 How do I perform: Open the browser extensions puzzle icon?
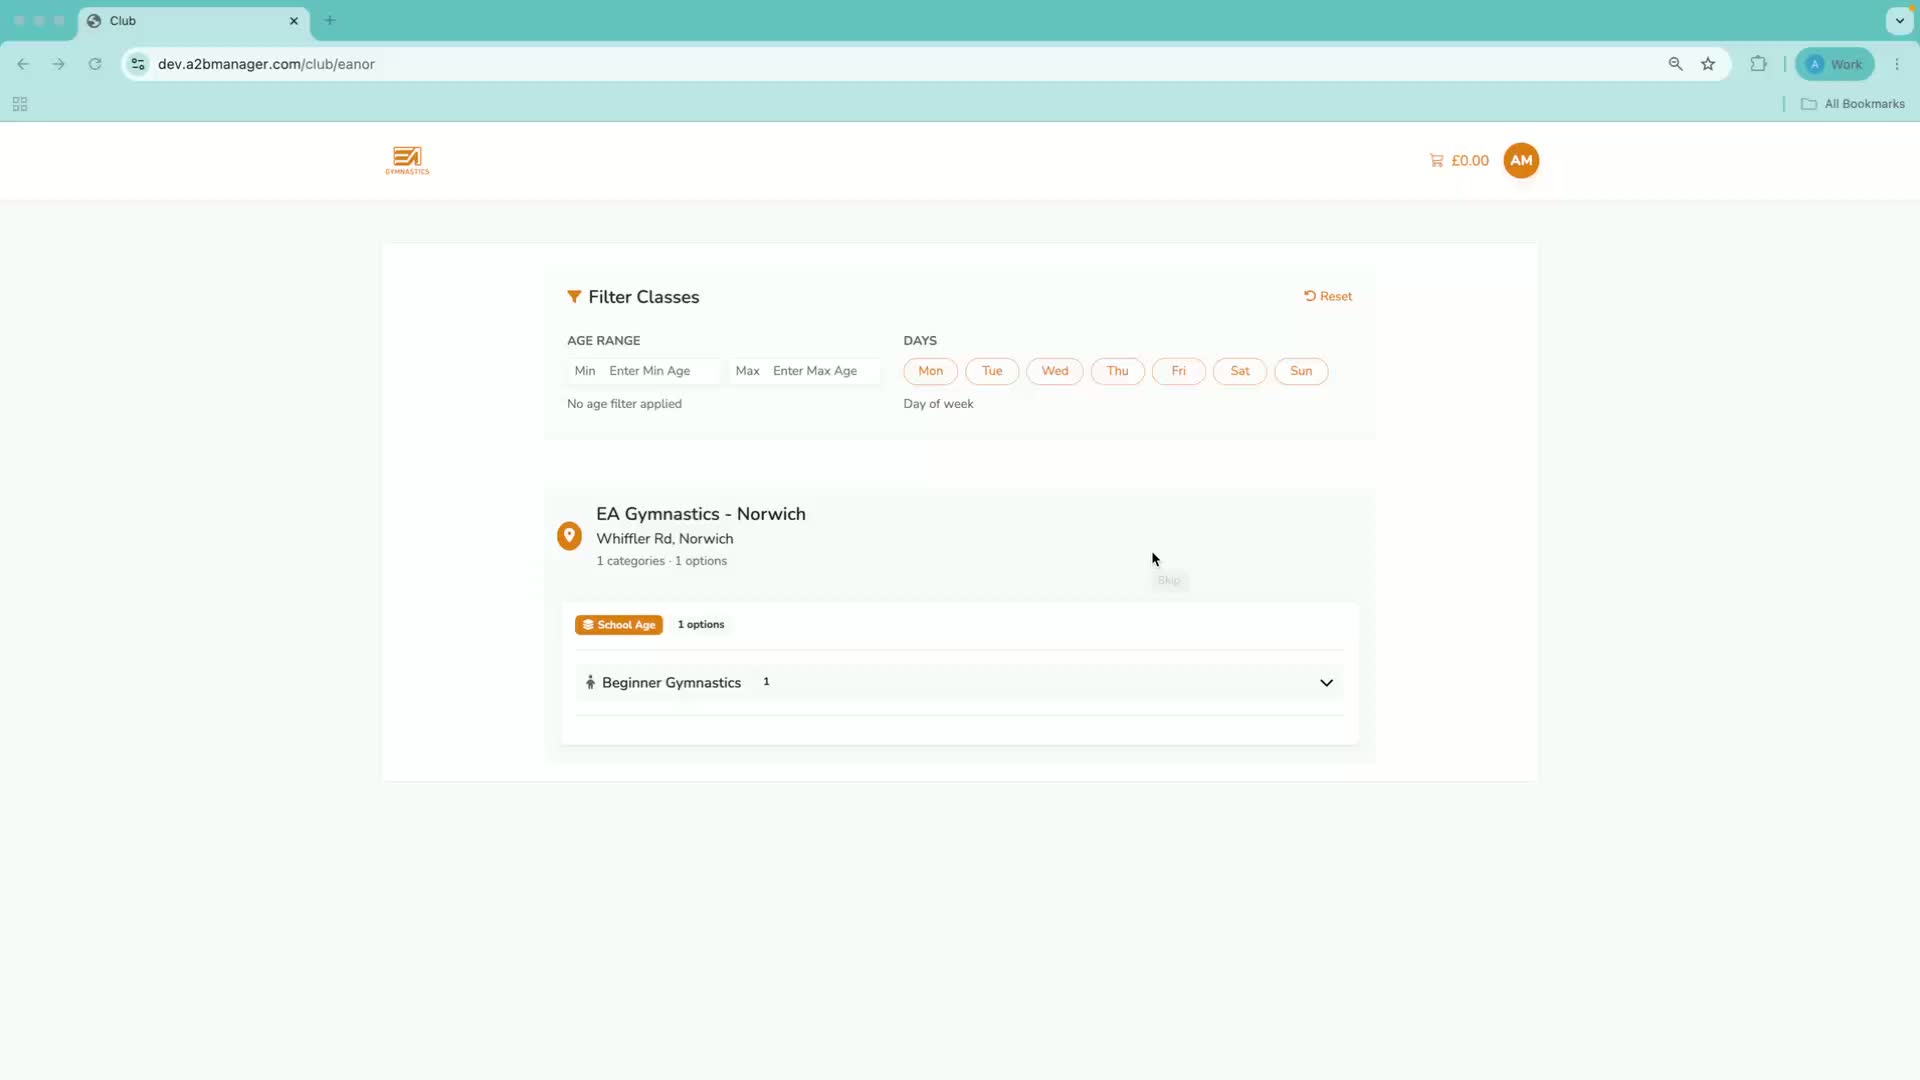(x=1759, y=64)
